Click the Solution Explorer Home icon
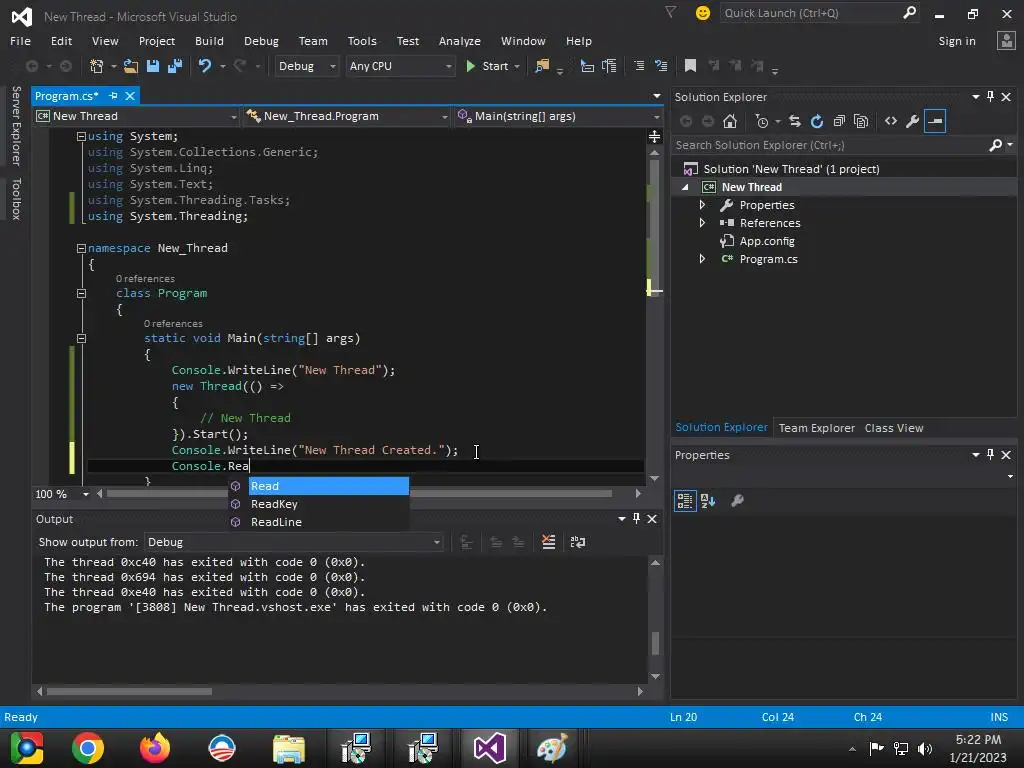The image size is (1024, 768). tap(730, 121)
